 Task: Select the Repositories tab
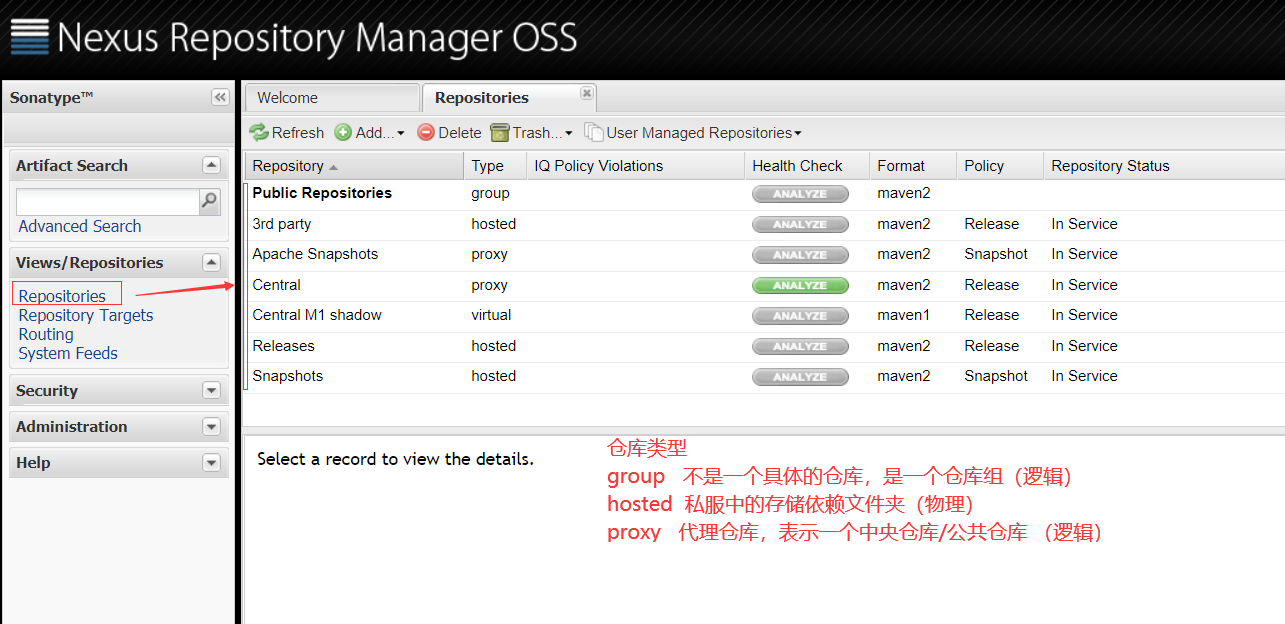coord(509,98)
